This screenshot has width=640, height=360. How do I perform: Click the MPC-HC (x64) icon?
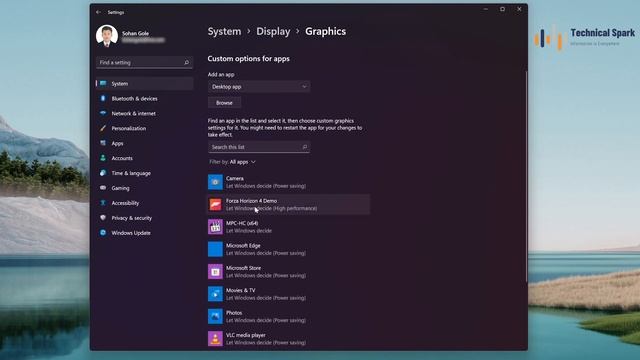coord(215,227)
